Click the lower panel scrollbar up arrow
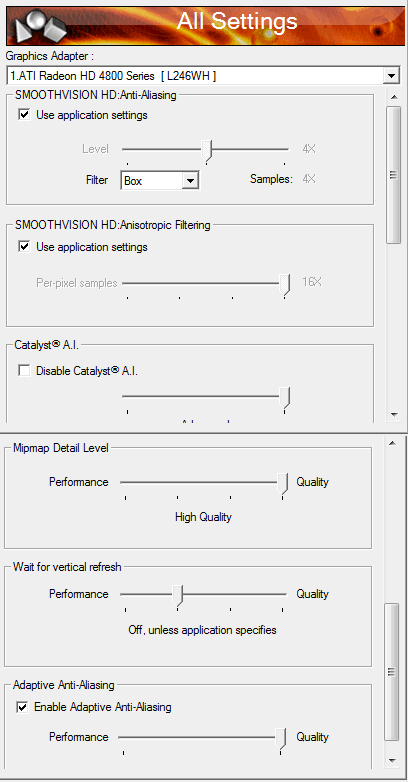This screenshot has width=408, height=782. click(x=392, y=443)
